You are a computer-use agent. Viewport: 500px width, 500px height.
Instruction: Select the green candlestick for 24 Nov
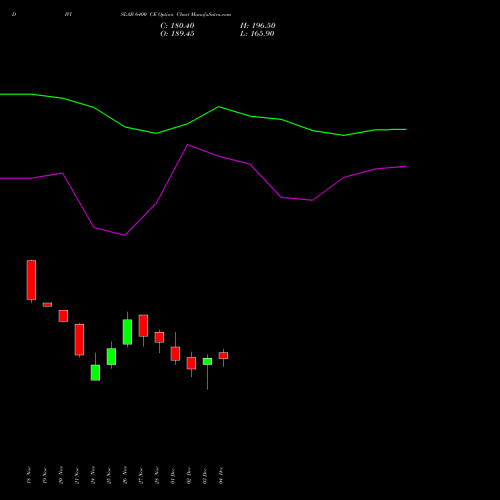point(95,372)
